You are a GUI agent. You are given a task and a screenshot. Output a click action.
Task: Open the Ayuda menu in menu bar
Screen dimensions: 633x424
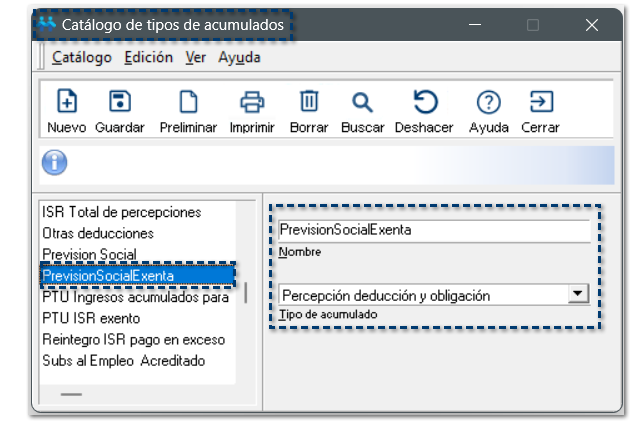pos(239,57)
